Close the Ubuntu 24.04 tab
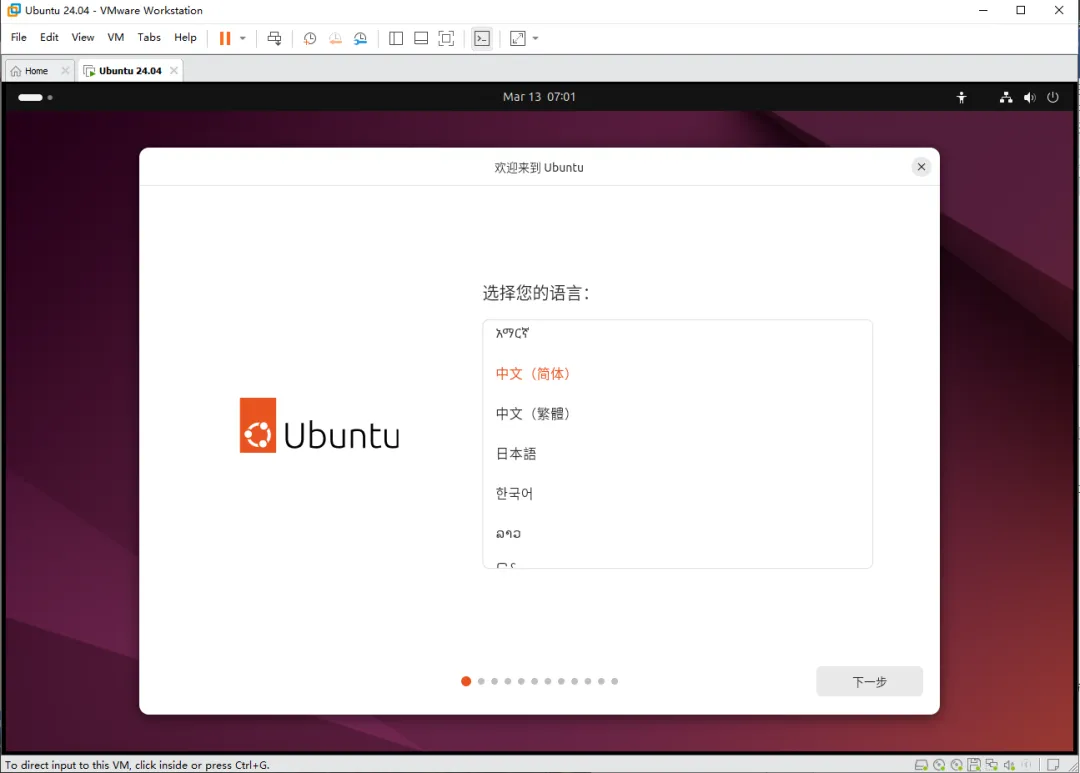 174,70
